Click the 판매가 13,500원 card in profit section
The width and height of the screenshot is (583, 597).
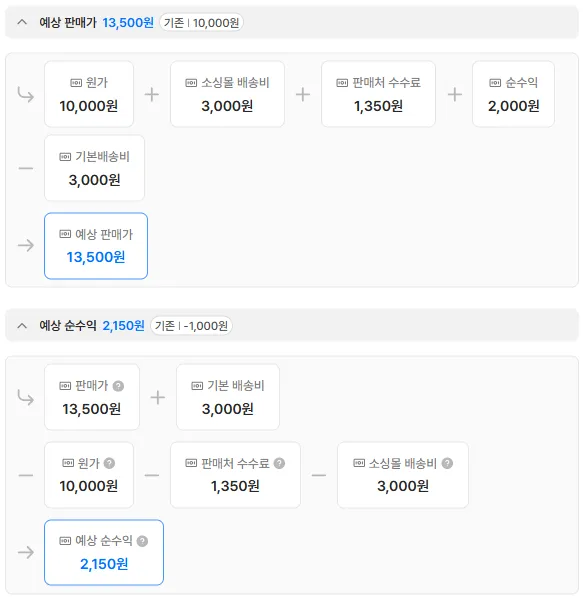pyautogui.click(x=92, y=397)
